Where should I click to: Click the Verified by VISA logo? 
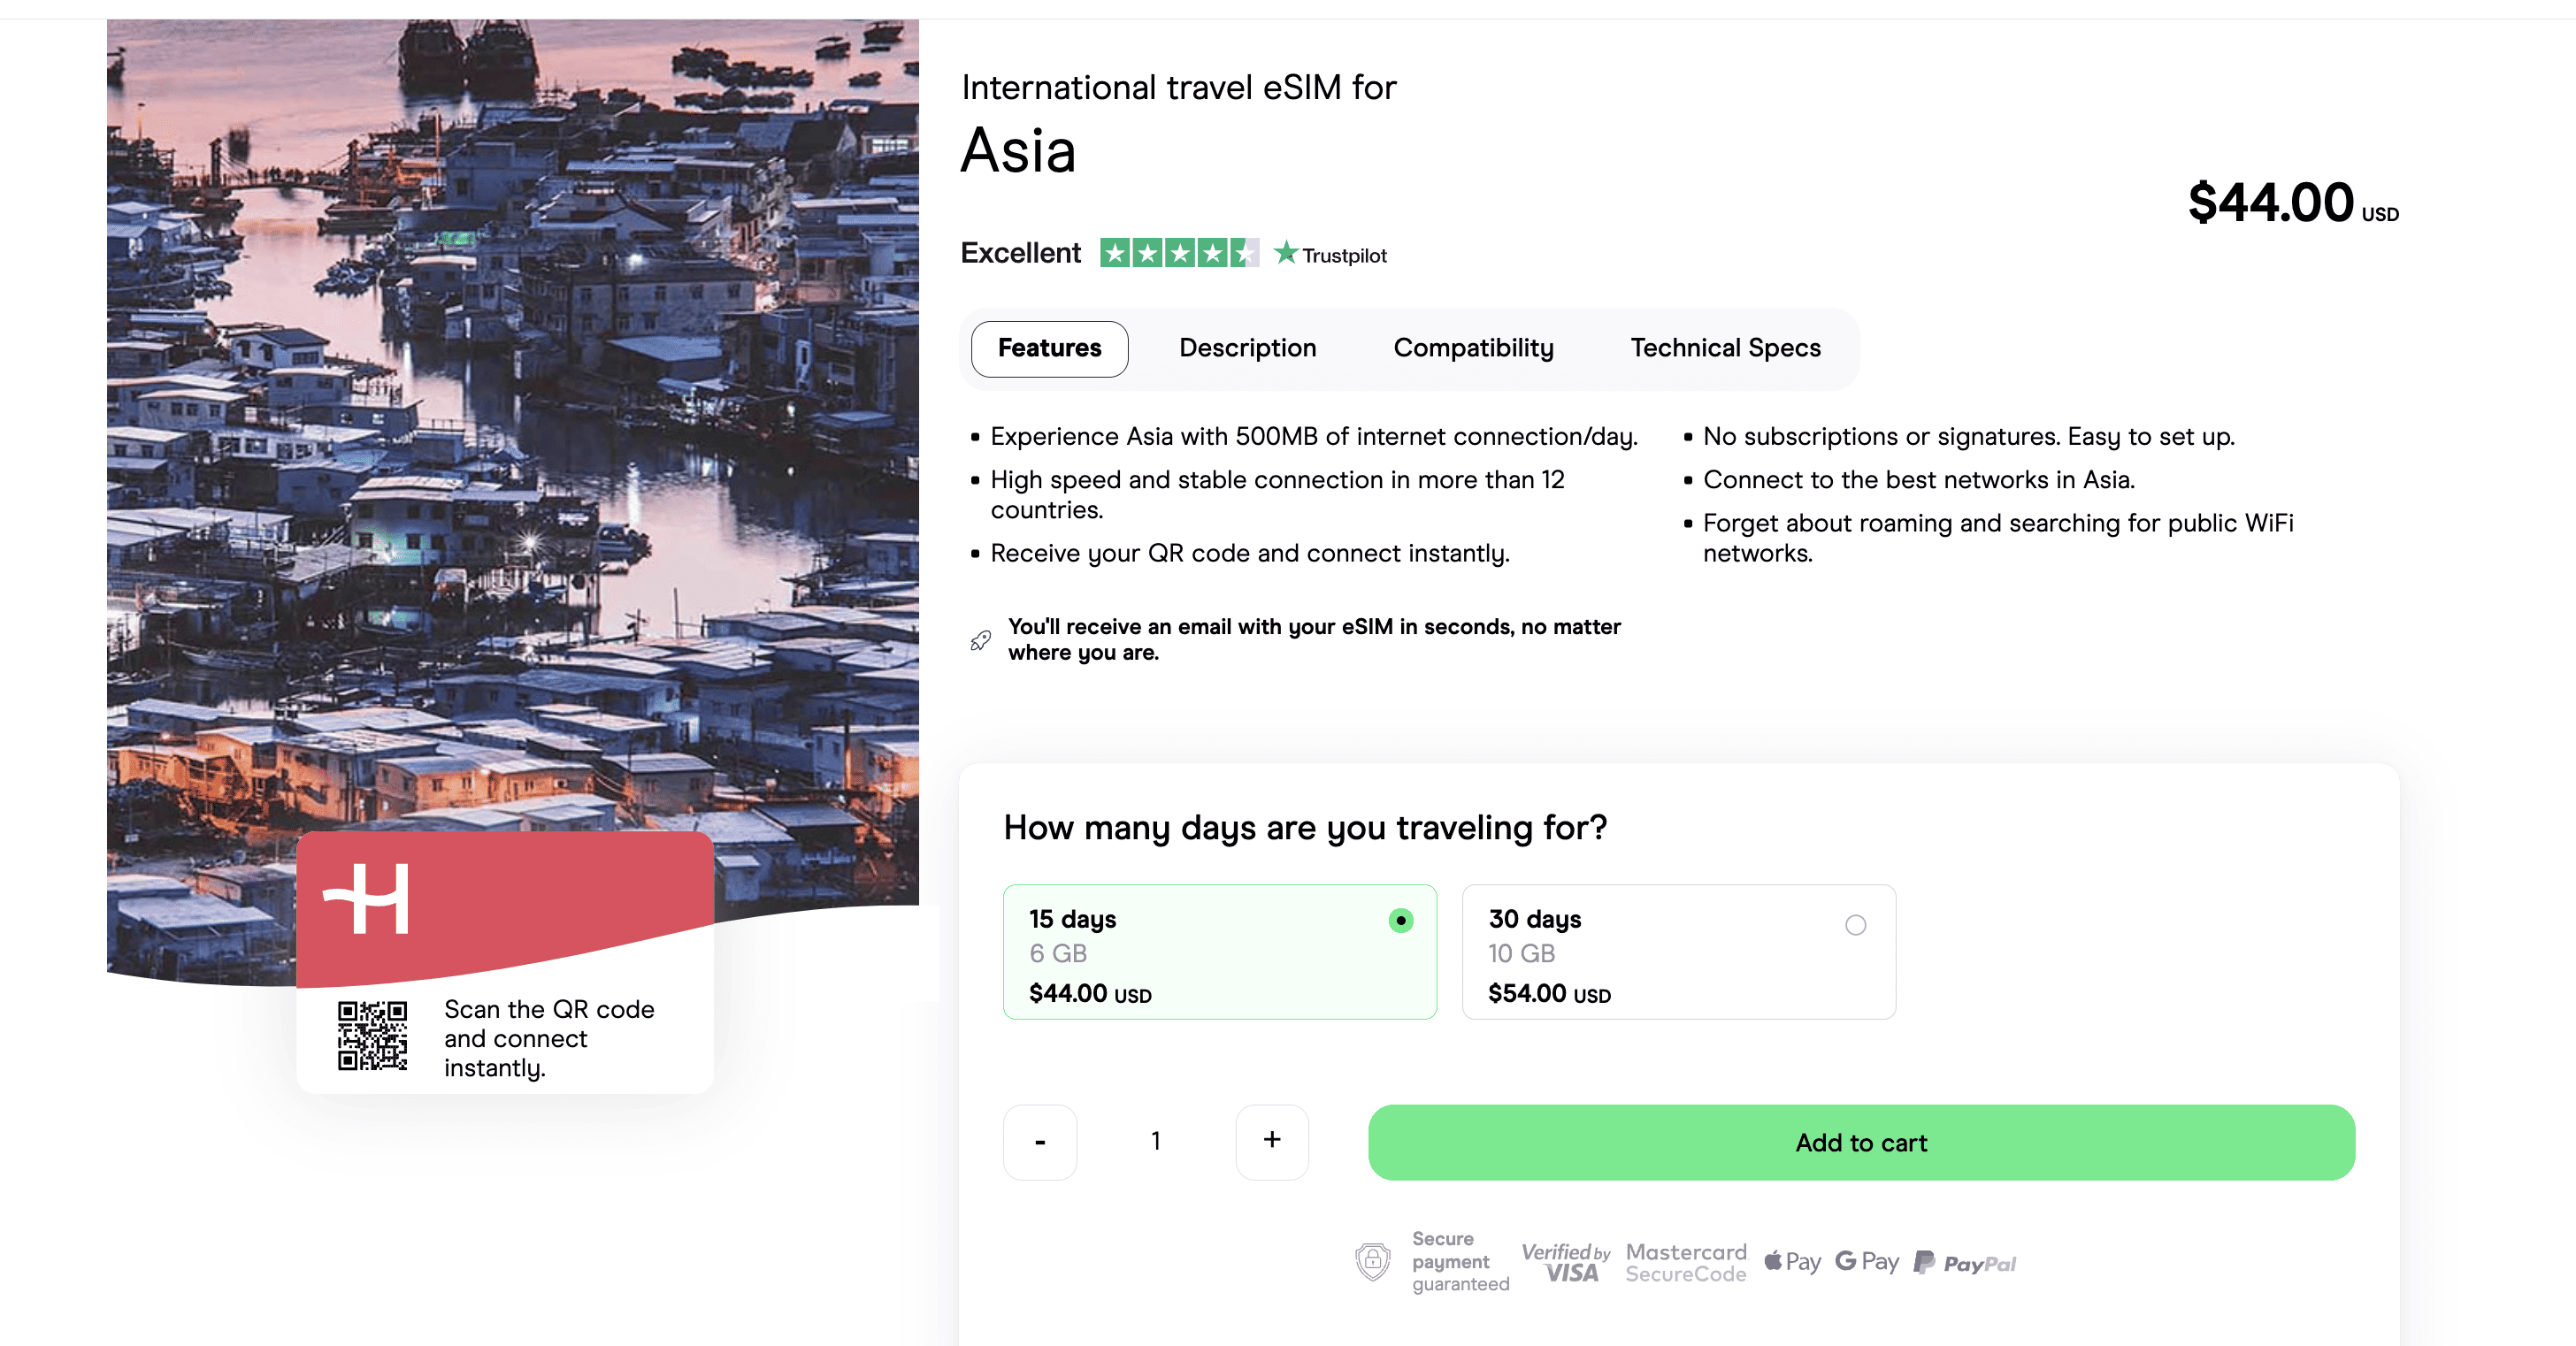click(1565, 1262)
